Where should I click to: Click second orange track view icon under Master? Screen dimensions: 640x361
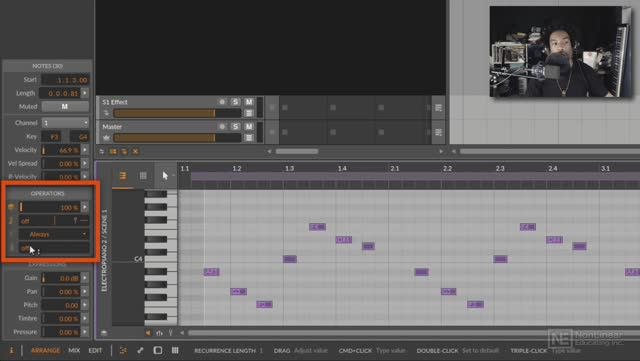point(124,152)
